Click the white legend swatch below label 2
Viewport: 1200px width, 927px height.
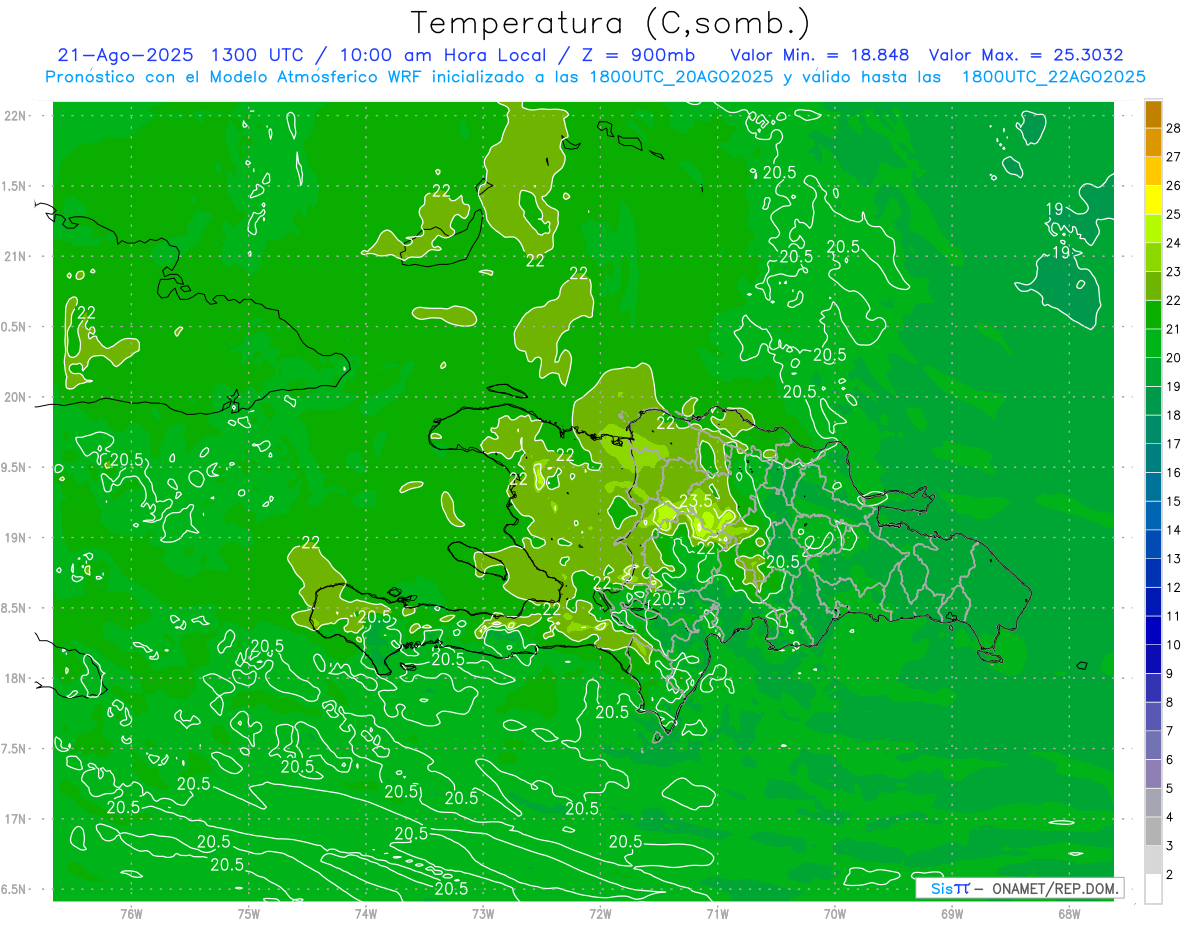coord(1153,889)
